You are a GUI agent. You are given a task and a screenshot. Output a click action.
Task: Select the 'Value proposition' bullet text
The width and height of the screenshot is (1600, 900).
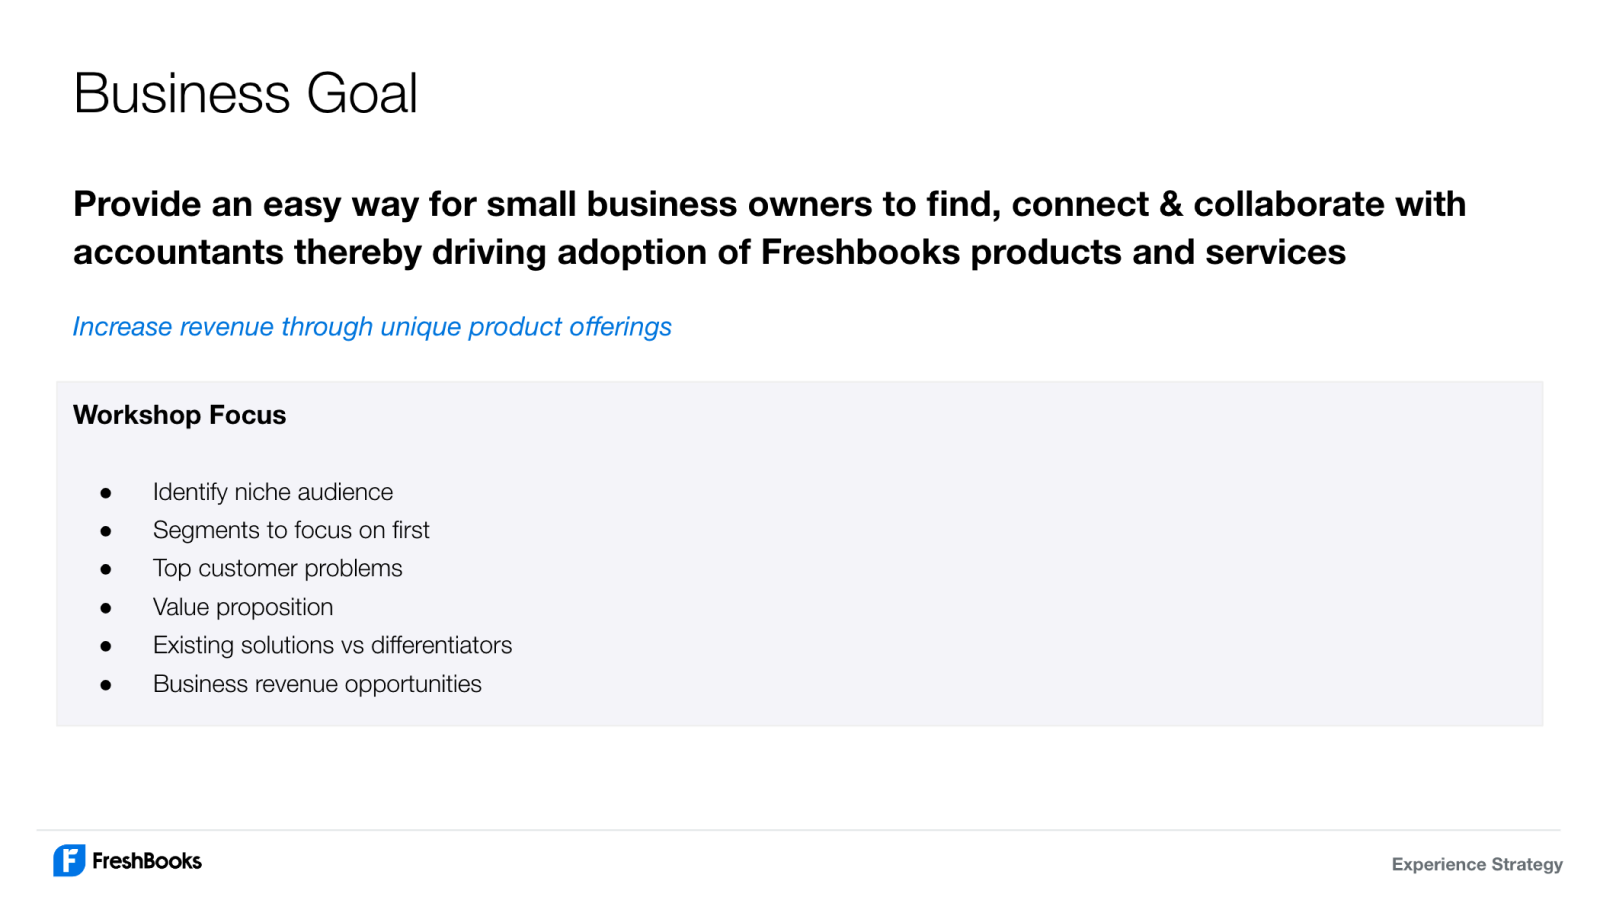point(243,607)
